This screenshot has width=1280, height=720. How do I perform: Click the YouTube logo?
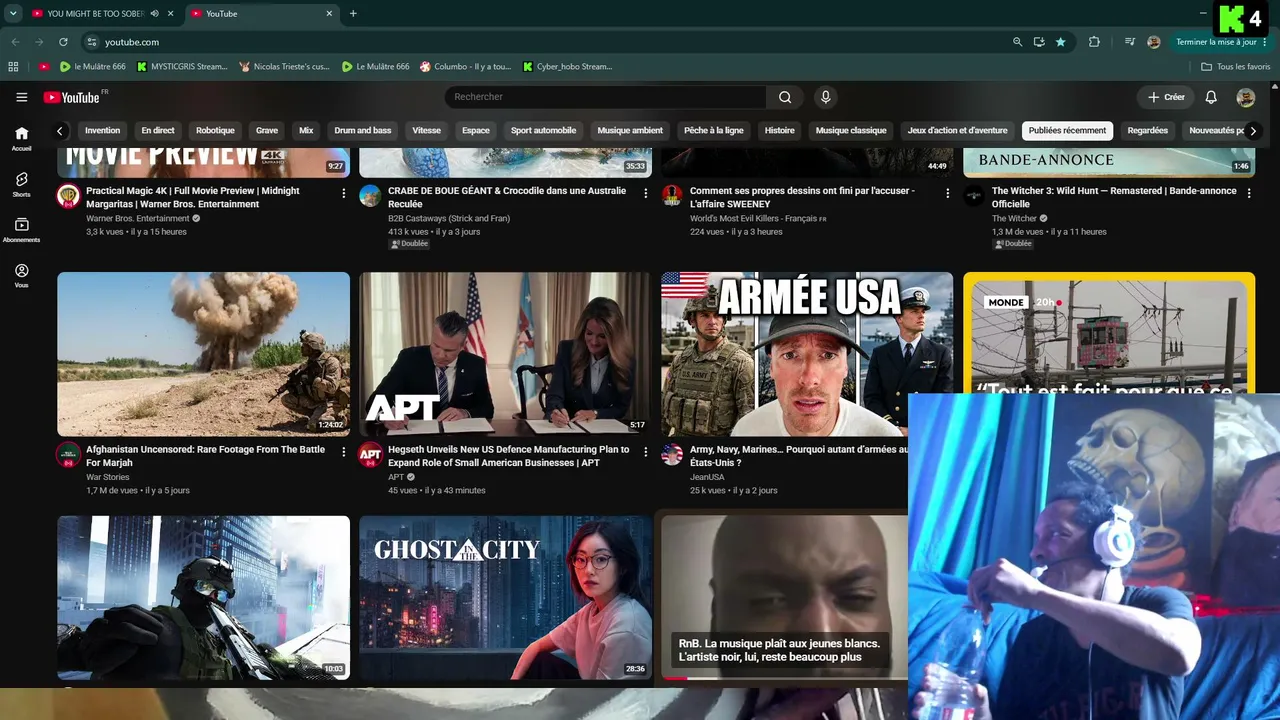point(72,97)
